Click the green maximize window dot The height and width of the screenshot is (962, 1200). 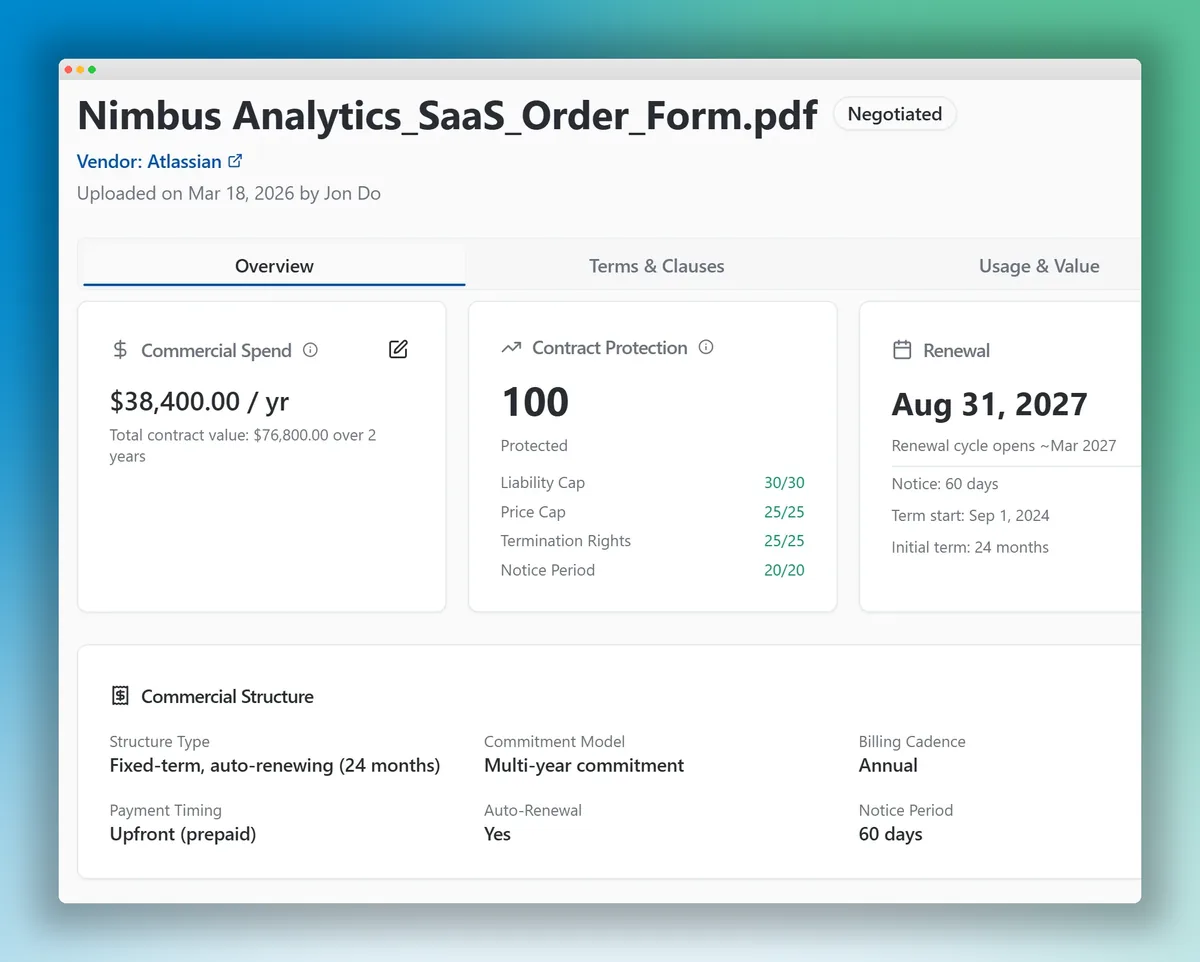(92, 70)
